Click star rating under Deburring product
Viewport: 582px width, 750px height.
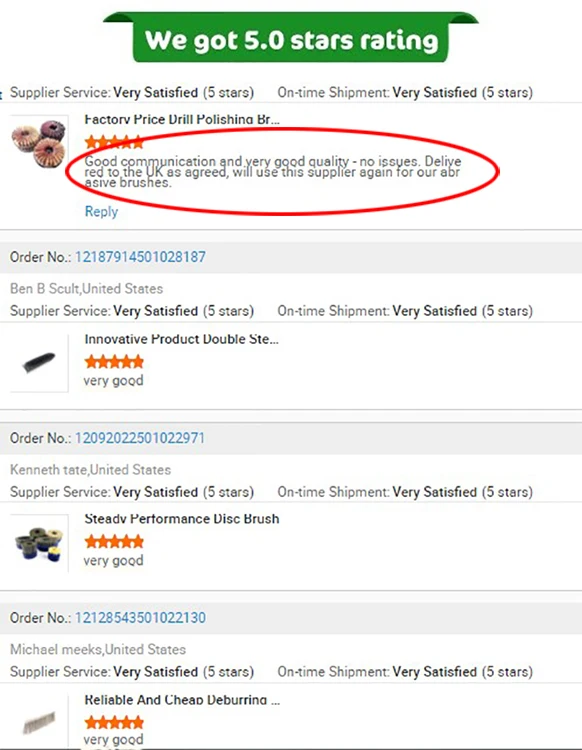coord(114,722)
